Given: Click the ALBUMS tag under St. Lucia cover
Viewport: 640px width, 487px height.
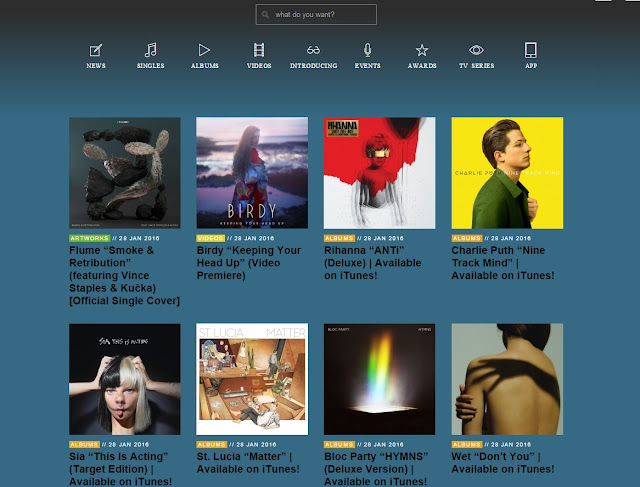Looking at the screenshot, I should [x=212, y=445].
